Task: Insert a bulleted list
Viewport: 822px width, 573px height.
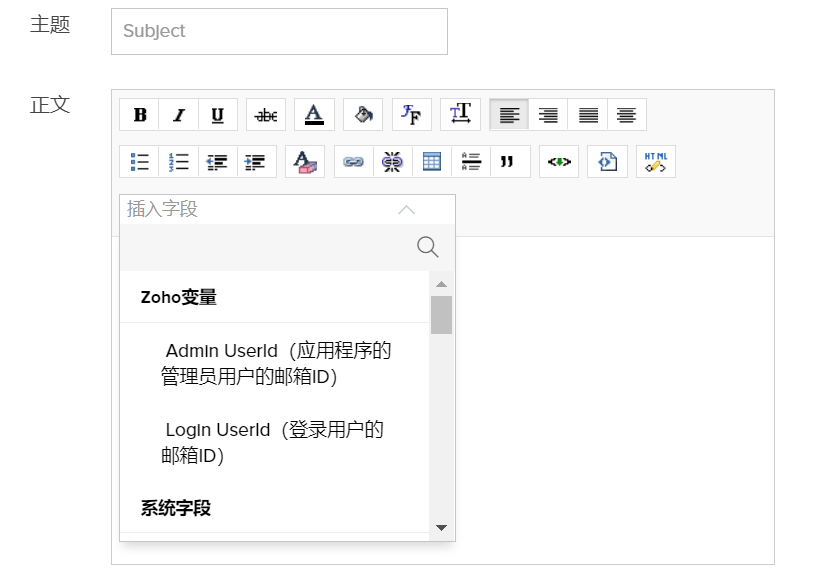Action: [139, 161]
